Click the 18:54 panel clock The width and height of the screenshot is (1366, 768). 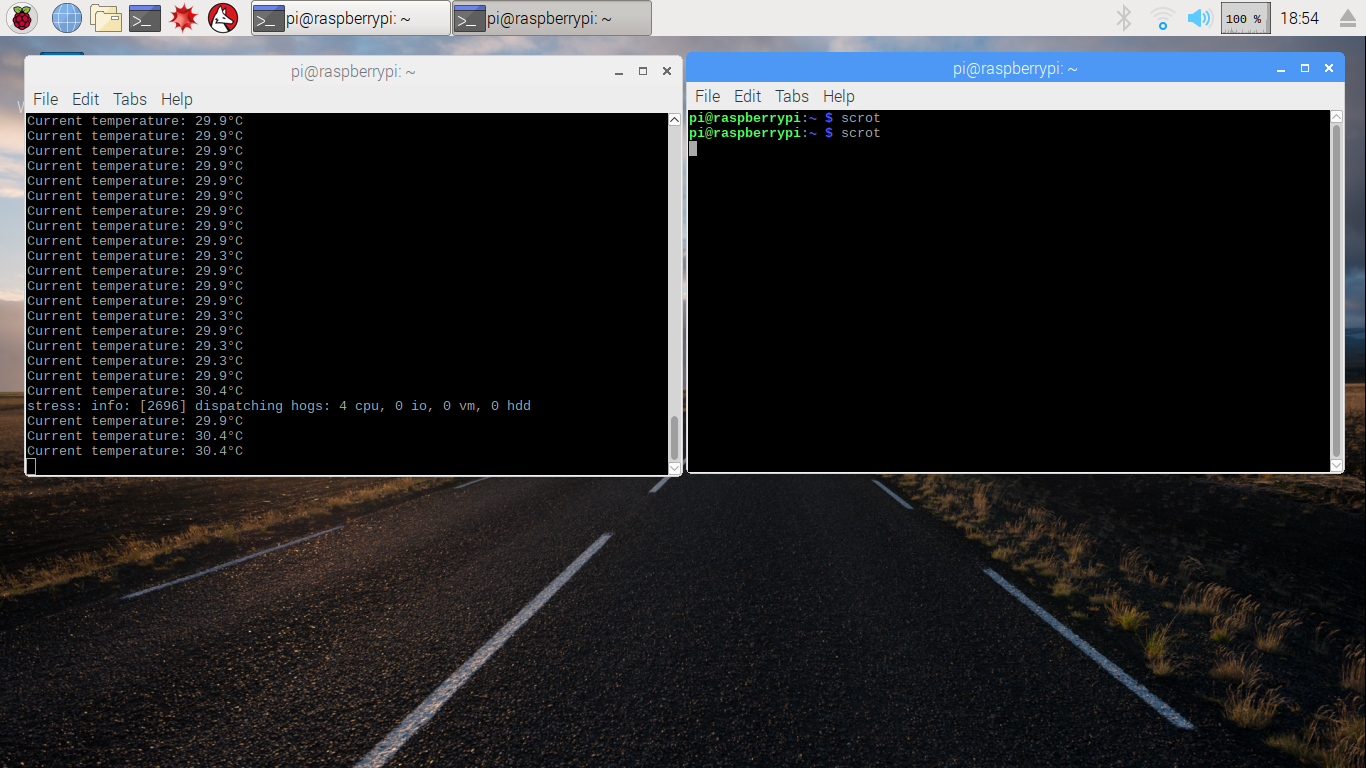click(1299, 18)
